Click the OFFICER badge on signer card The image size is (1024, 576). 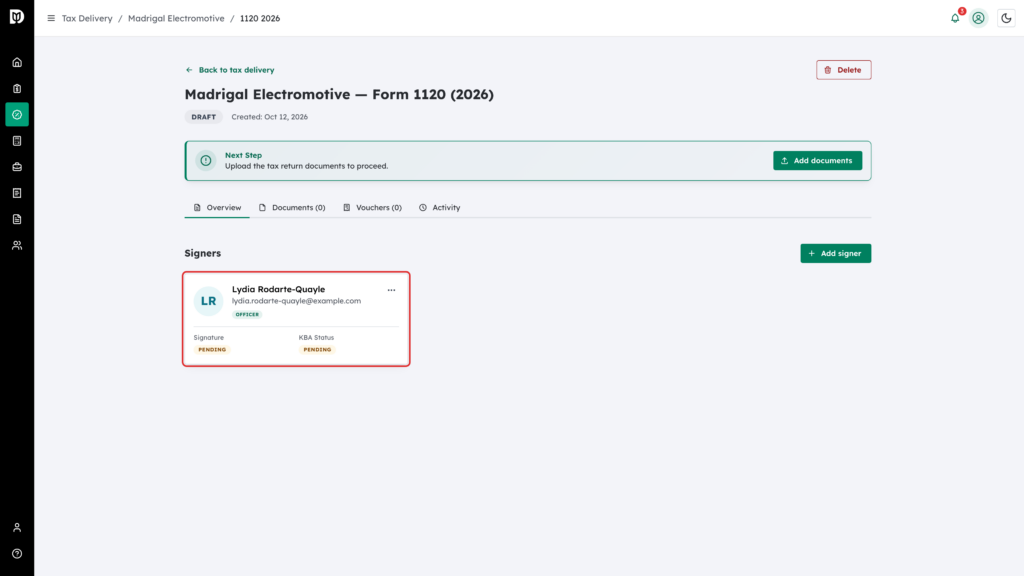[x=248, y=315]
